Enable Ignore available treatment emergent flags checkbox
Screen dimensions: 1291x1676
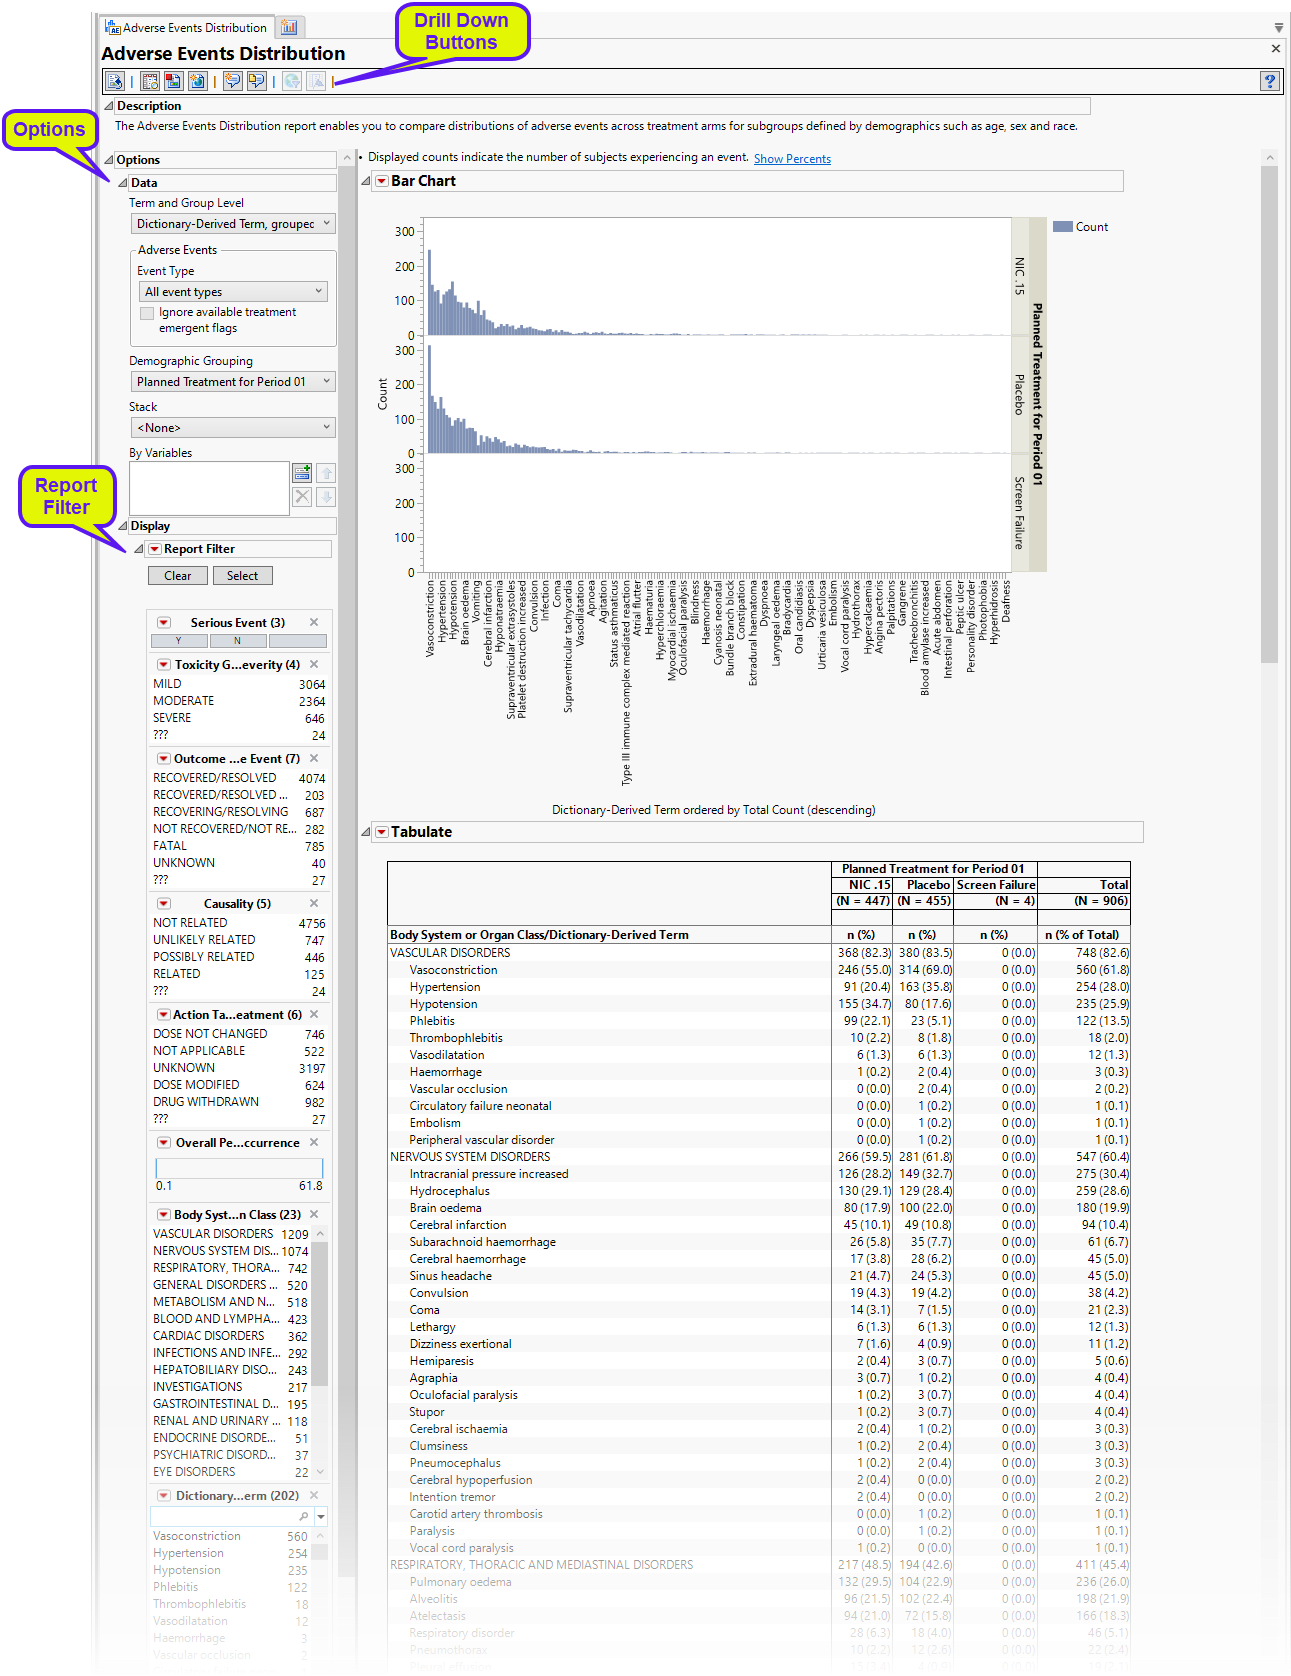click(x=148, y=313)
